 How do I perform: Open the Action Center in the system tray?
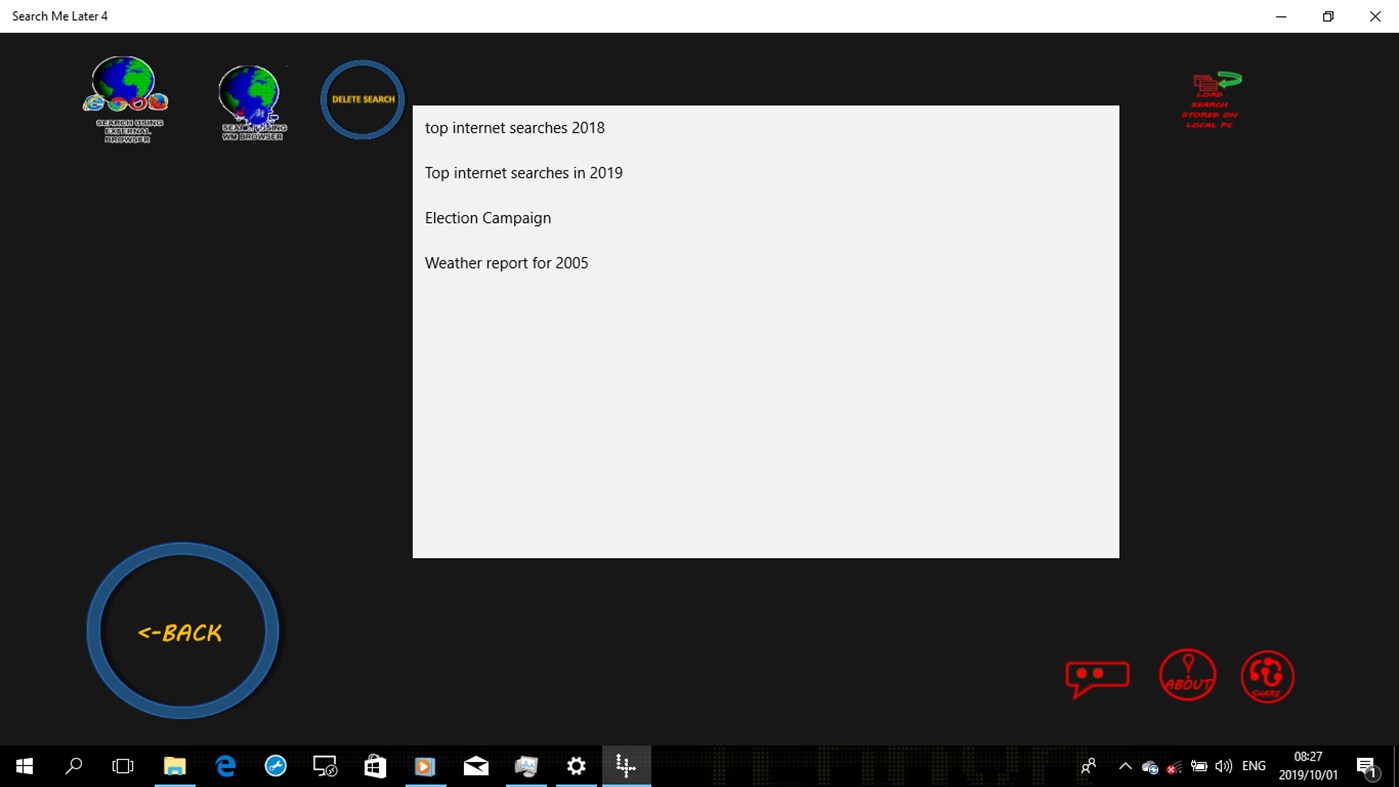(x=1368, y=765)
